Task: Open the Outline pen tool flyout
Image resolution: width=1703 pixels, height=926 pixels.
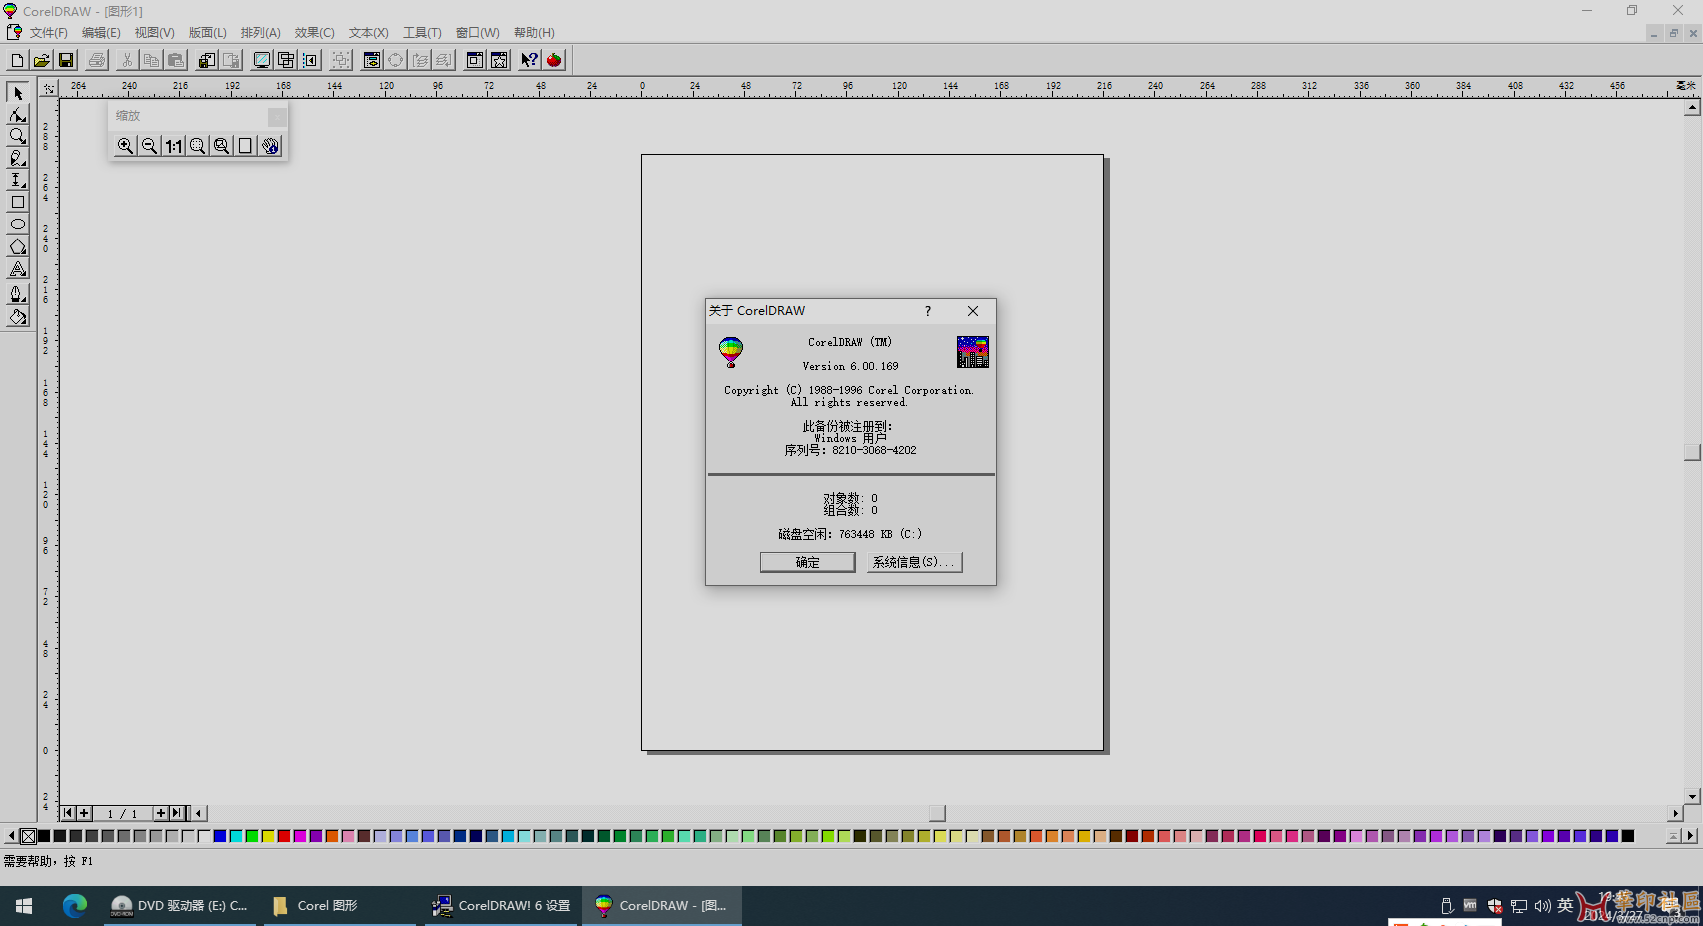Action: click(x=17, y=294)
